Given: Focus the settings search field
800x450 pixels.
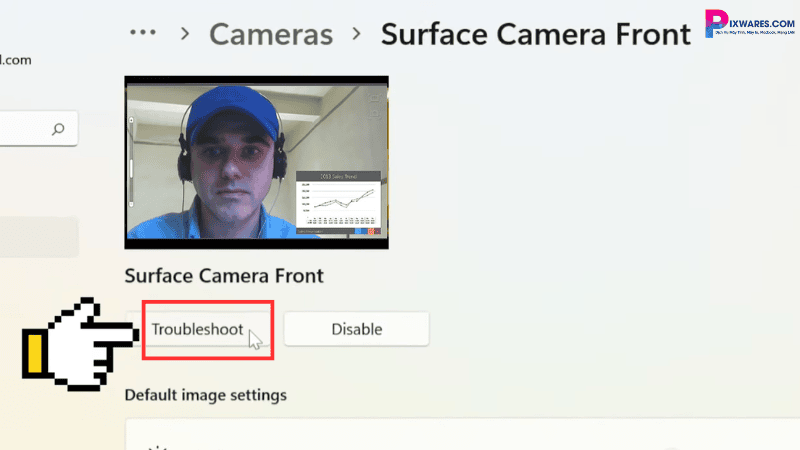Looking at the screenshot, I should [25, 128].
